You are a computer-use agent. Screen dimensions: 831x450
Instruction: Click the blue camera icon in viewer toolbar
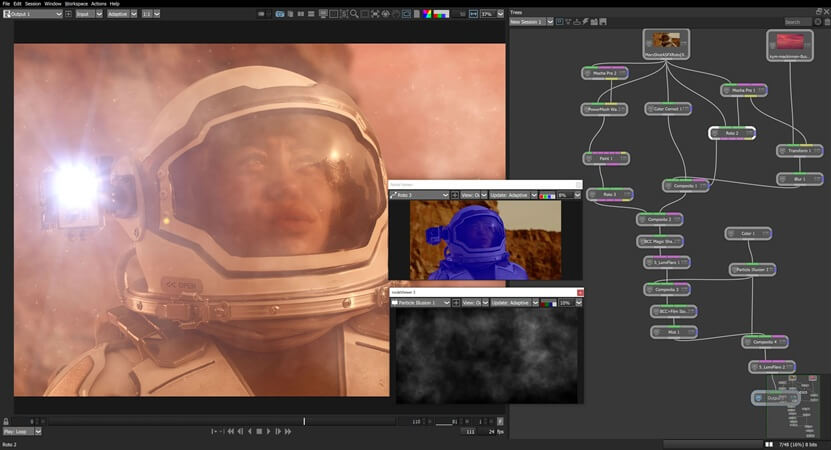point(280,14)
